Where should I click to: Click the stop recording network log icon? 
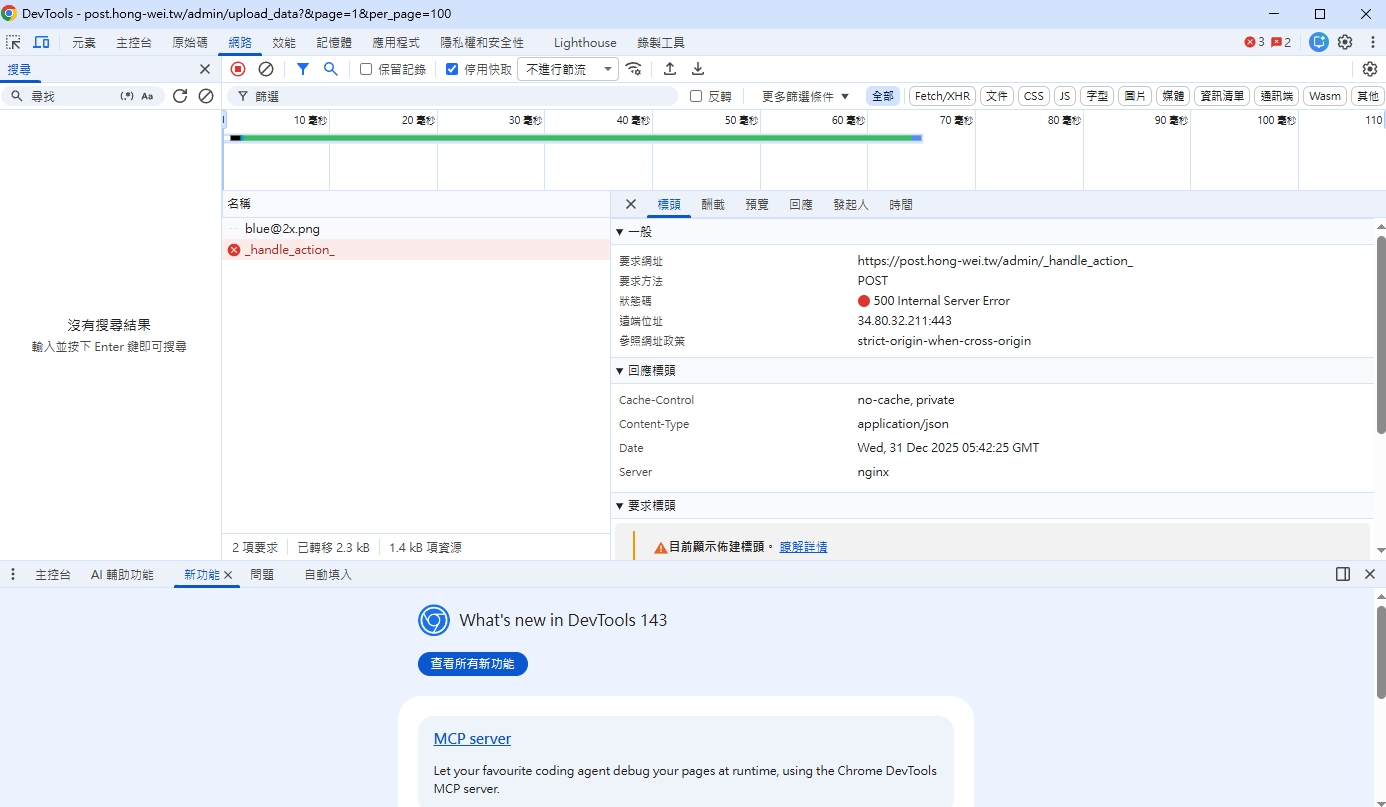(x=238, y=69)
